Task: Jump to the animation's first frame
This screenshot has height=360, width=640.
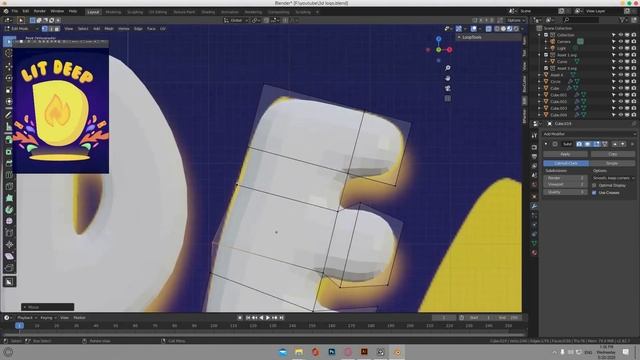Action: pyautogui.click(x=248, y=318)
